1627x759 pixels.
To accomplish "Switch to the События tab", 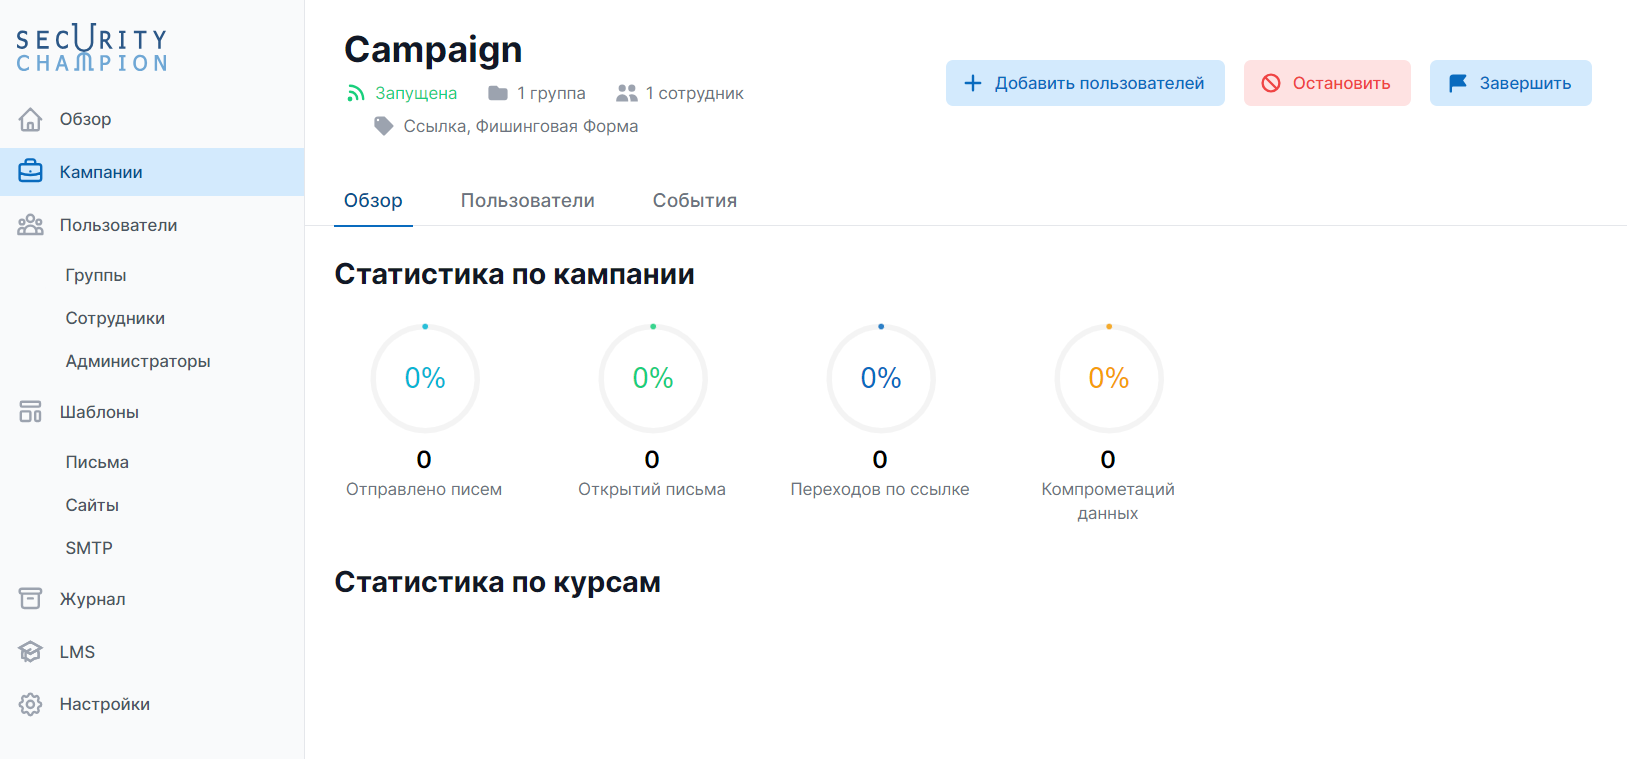I will (x=695, y=201).
